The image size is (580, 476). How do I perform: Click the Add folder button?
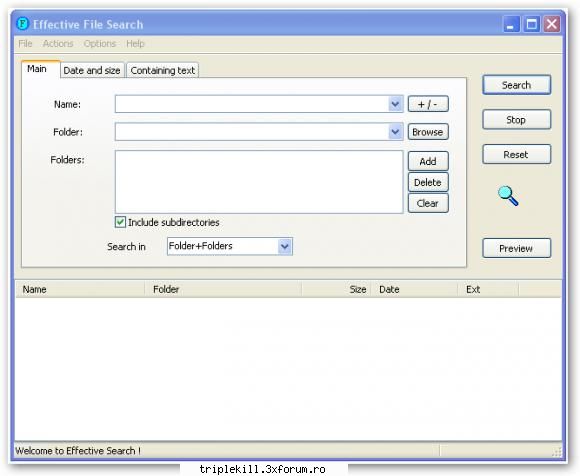tap(428, 161)
